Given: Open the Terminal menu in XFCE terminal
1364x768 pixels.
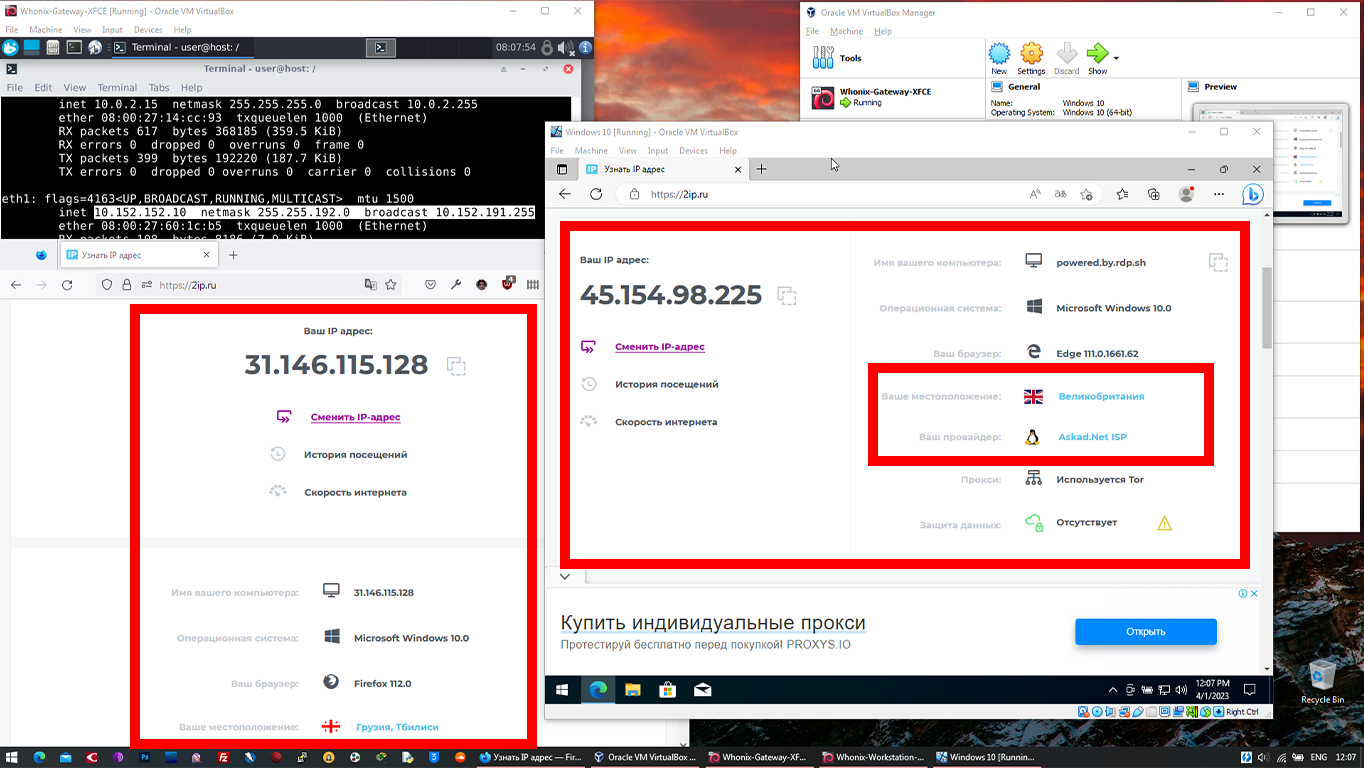Looking at the screenshot, I should pyautogui.click(x=117, y=88).
